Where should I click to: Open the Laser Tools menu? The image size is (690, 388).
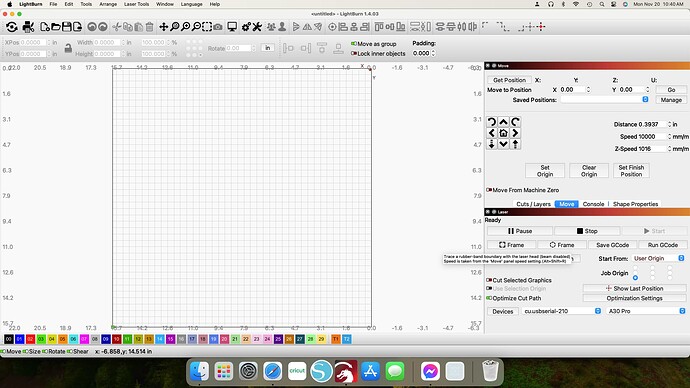pos(136,4)
